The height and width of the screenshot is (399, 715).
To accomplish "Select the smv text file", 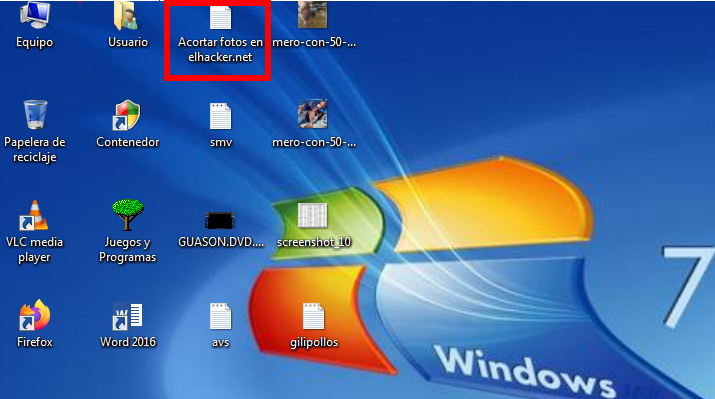I will tap(220, 116).
